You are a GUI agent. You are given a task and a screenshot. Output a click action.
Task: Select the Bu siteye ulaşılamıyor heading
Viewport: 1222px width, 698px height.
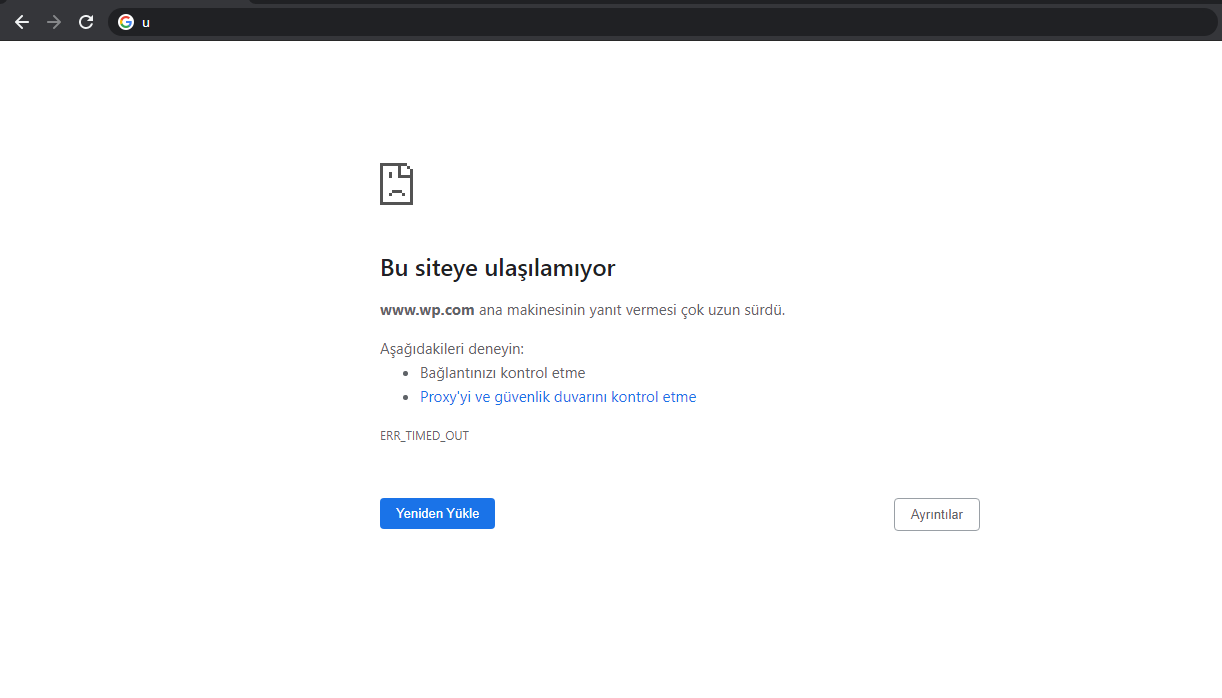497,268
